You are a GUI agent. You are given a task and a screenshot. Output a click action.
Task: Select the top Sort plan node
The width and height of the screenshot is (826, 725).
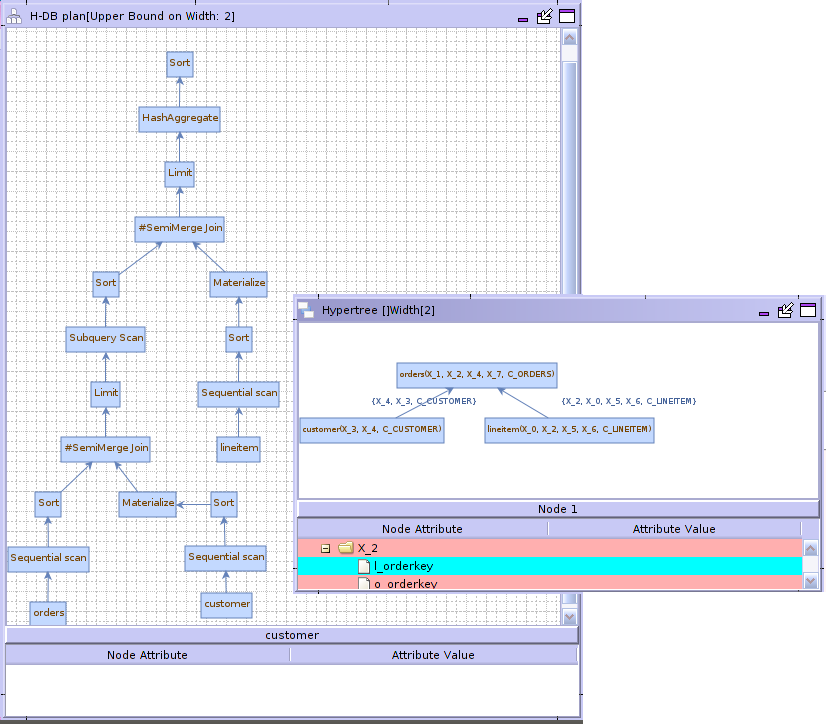click(x=180, y=64)
